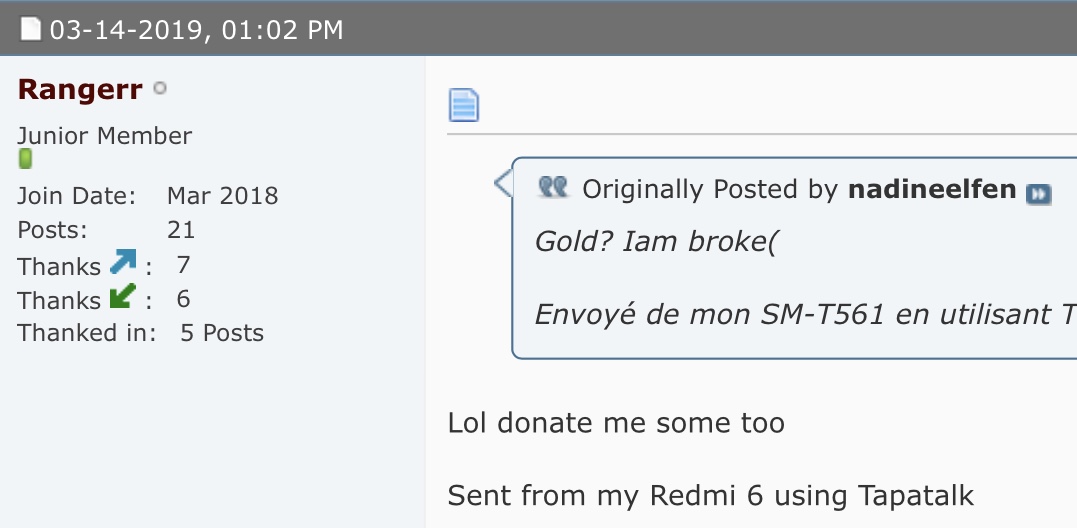Click the Thanked in 5 Posts text
The height and width of the screenshot is (528, 1077).
[140, 333]
